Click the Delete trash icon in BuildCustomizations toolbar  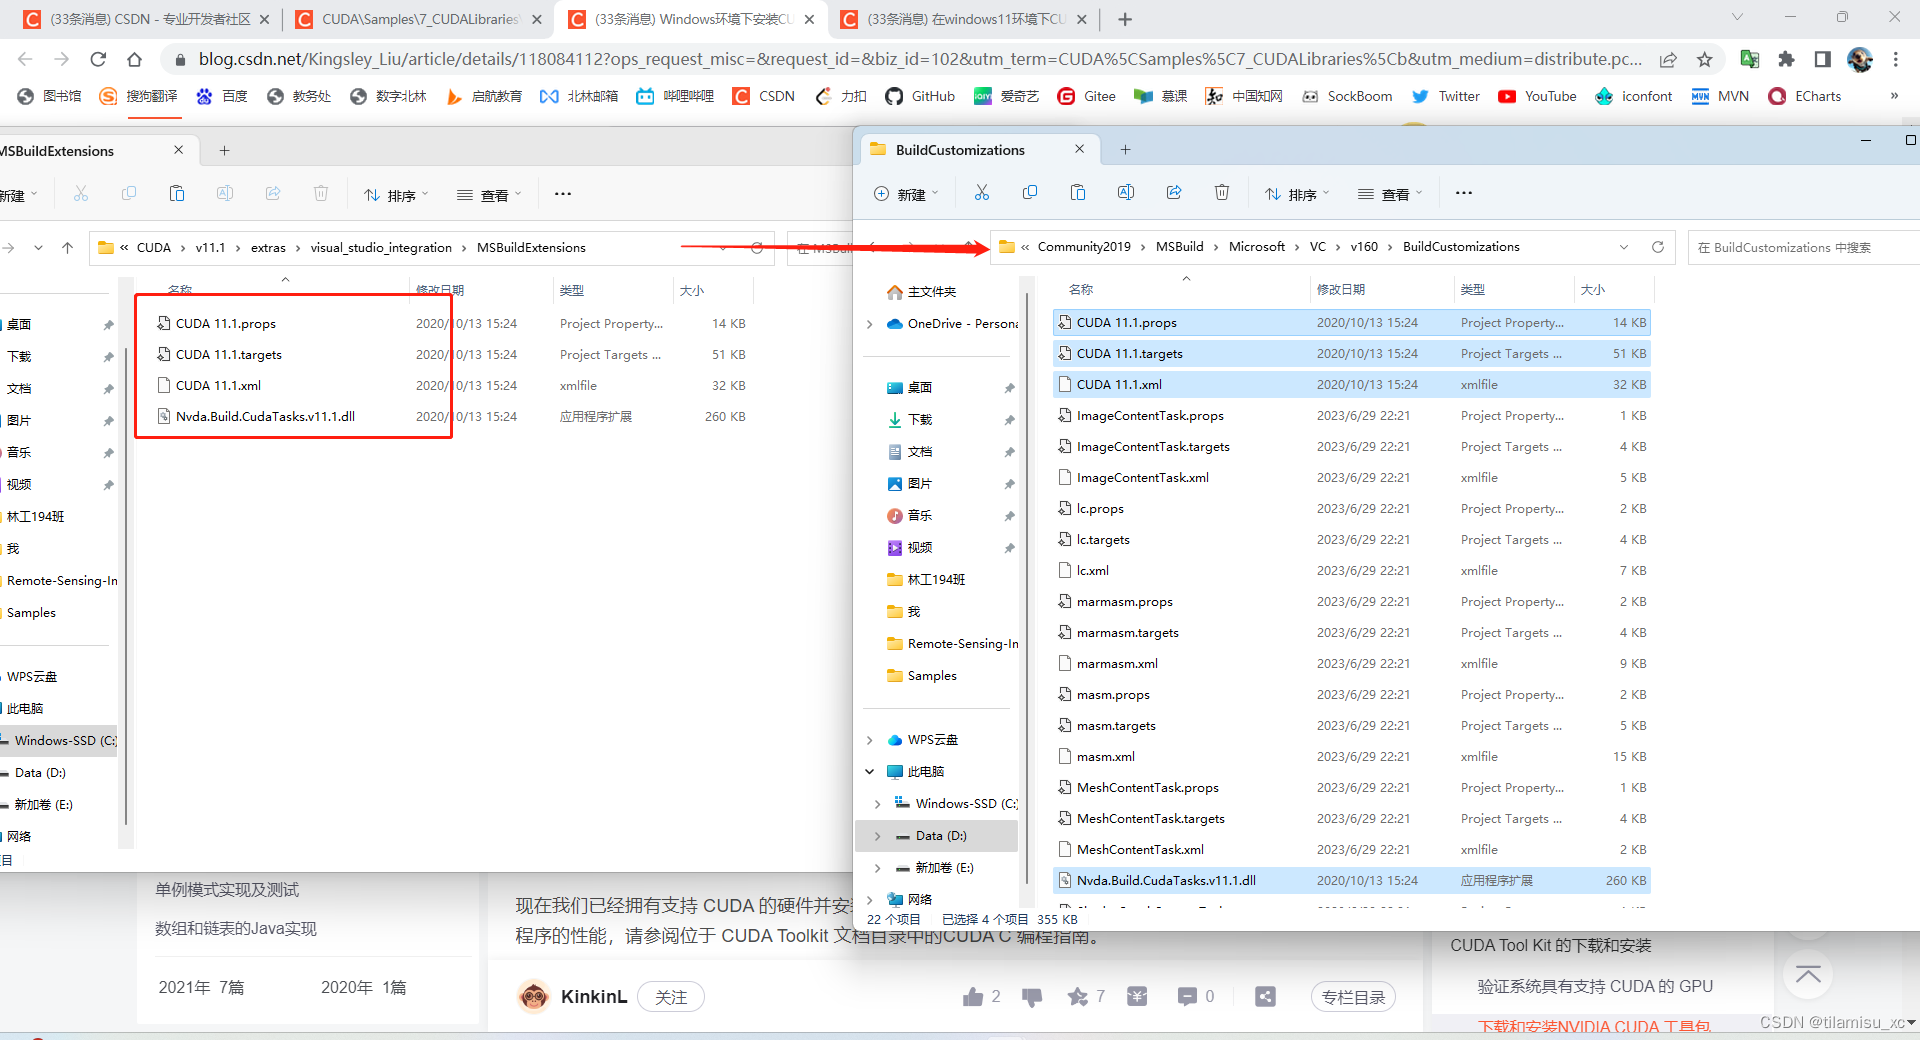point(1222,193)
